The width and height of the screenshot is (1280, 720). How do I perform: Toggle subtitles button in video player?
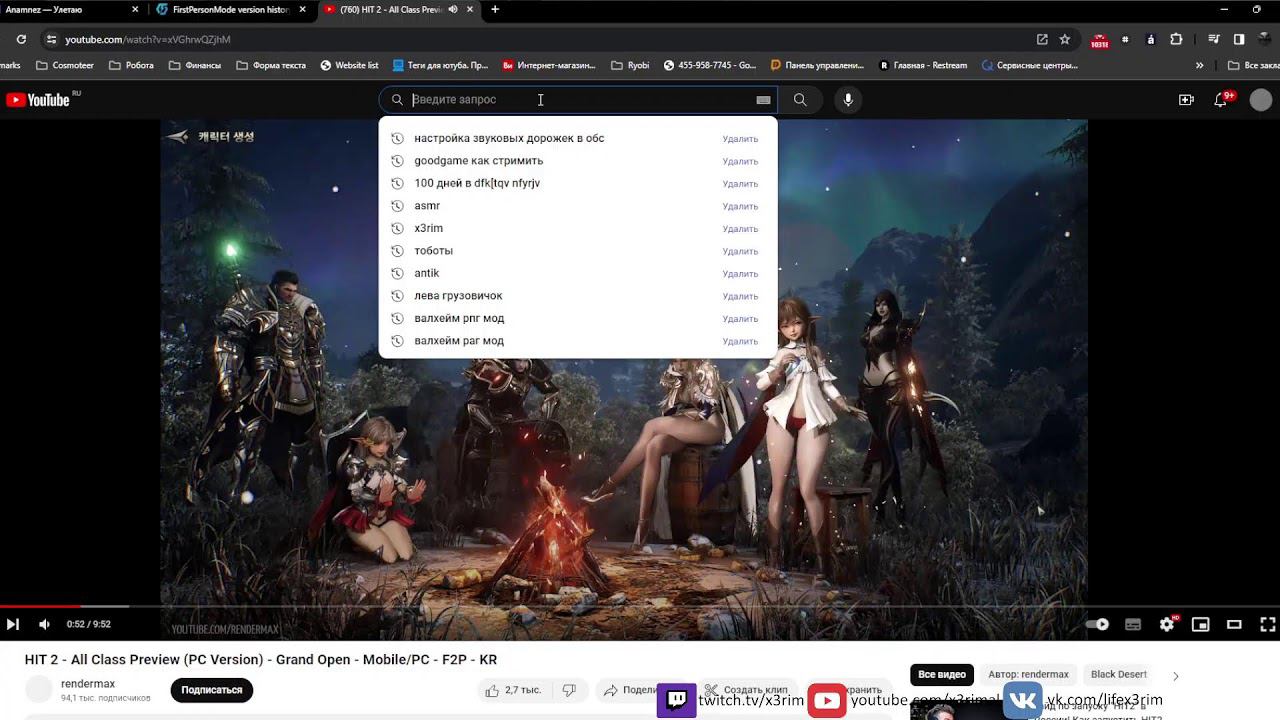click(1133, 624)
